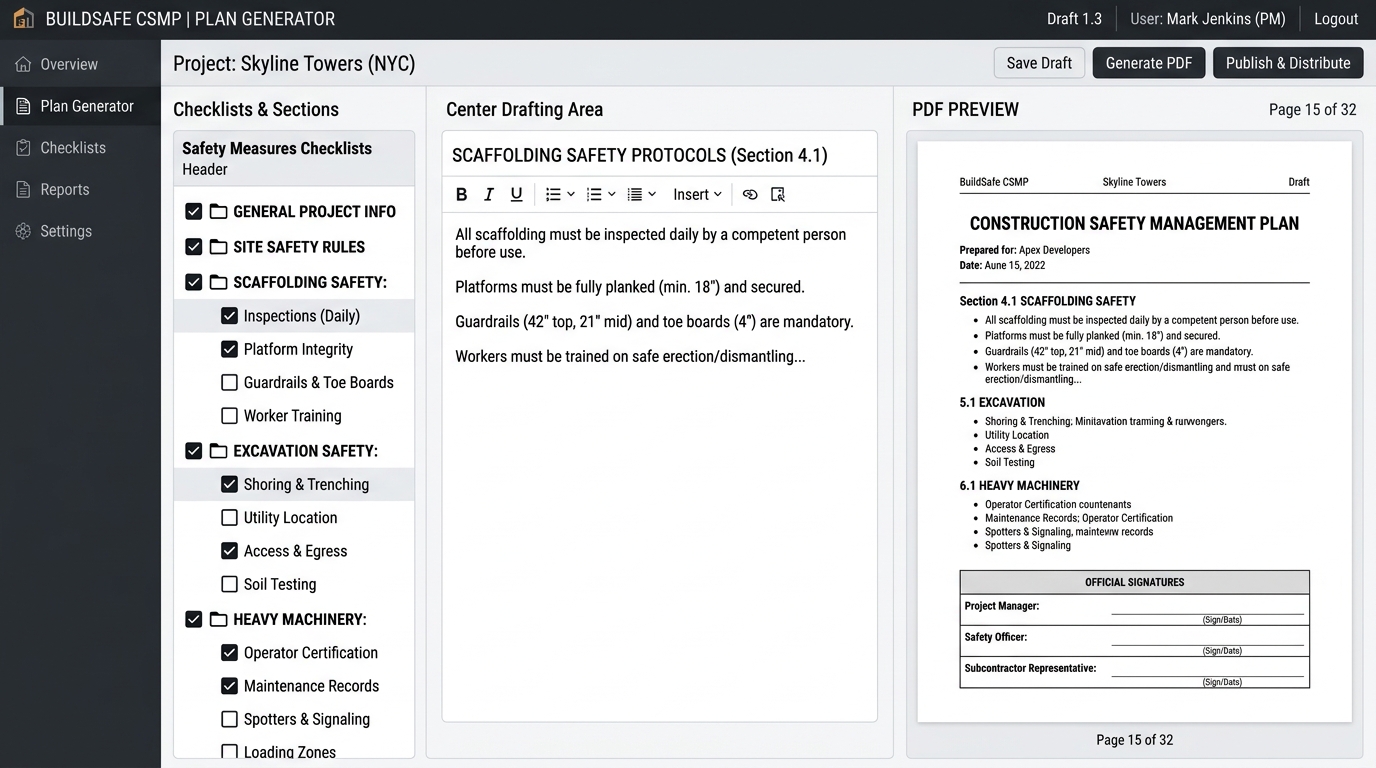Click Publish & Distribute
This screenshot has height=768, width=1376.
point(1288,63)
